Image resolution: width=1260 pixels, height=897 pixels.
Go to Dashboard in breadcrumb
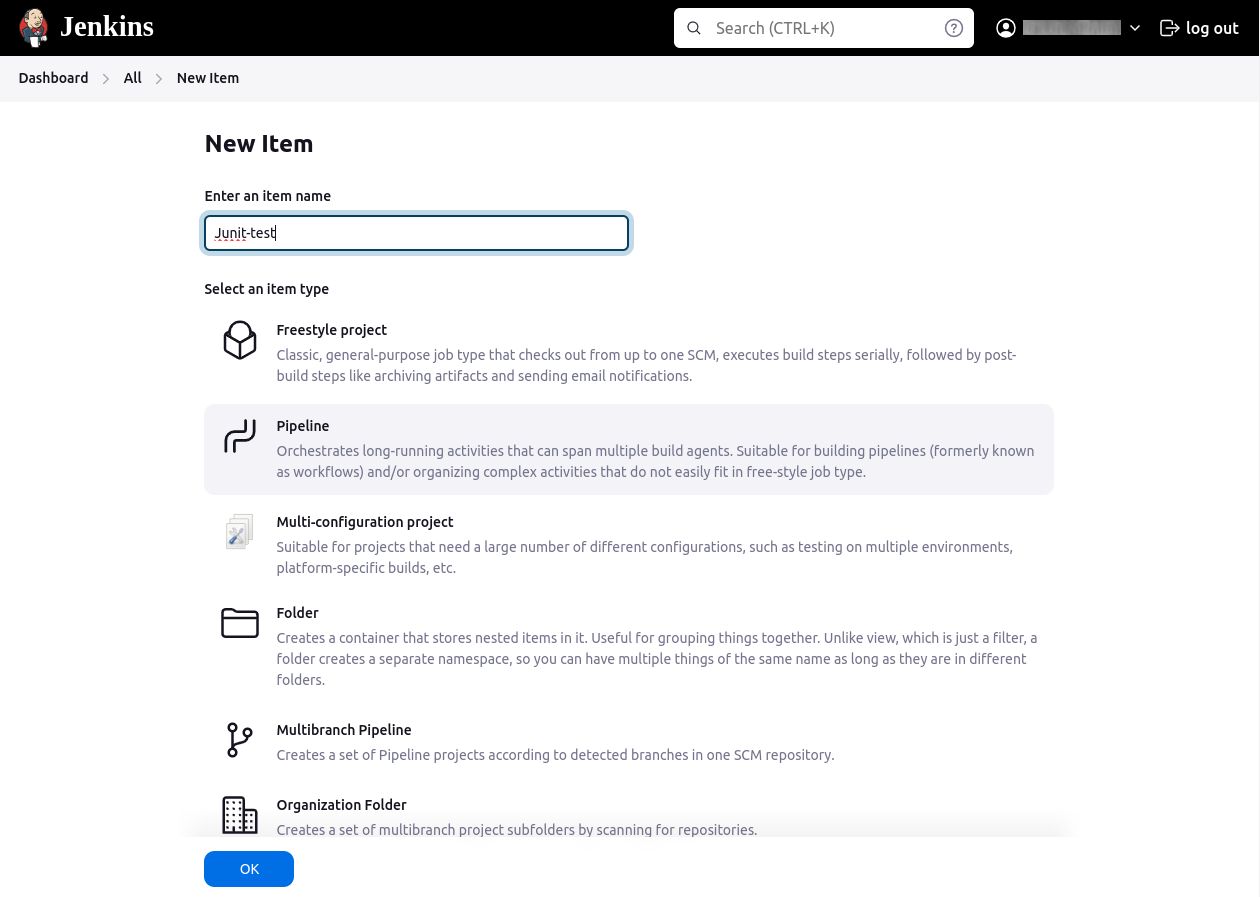pos(53,78)
